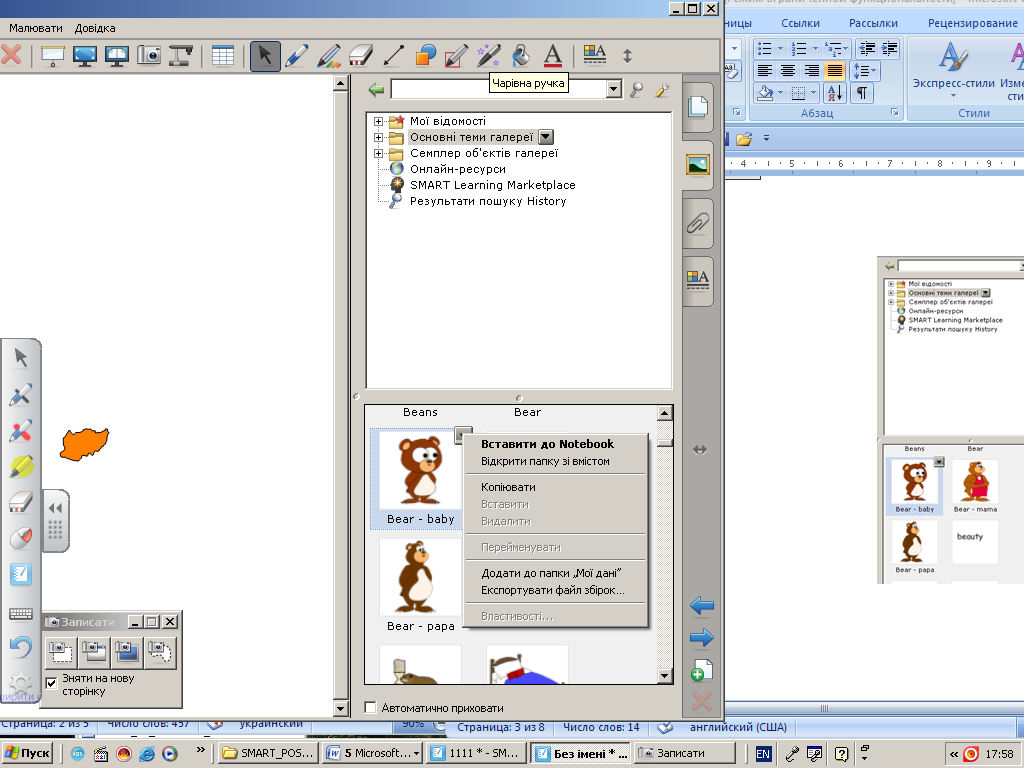Choose Вставити до Notebook
The image size is (1024, 768).
pyautogui.click(x=547, y=444)
